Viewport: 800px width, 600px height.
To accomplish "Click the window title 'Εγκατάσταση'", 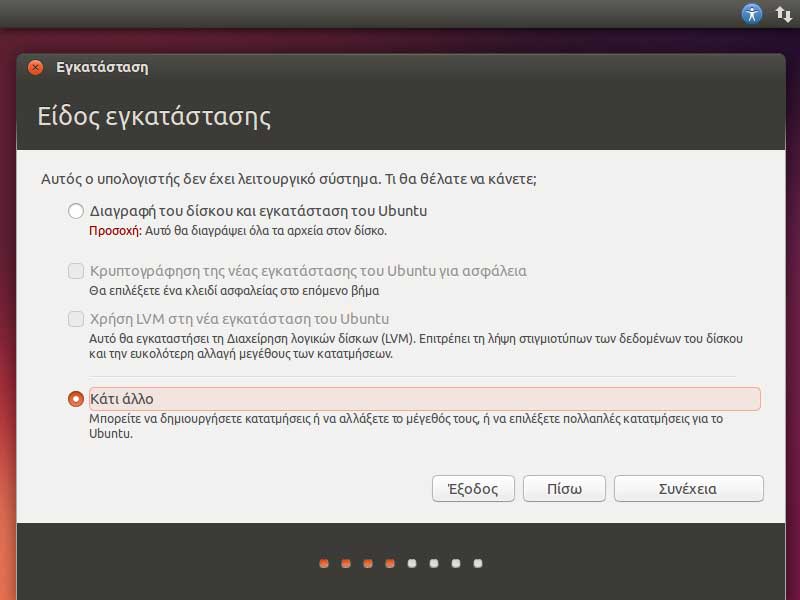I will click(102, 67).
